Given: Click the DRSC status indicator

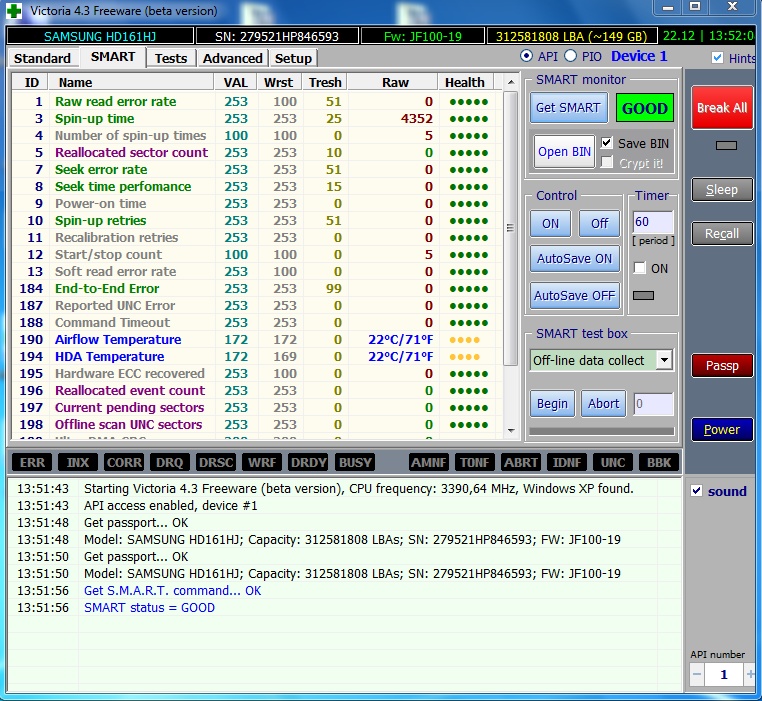Looking at the screenshot, I should (216, 462).
